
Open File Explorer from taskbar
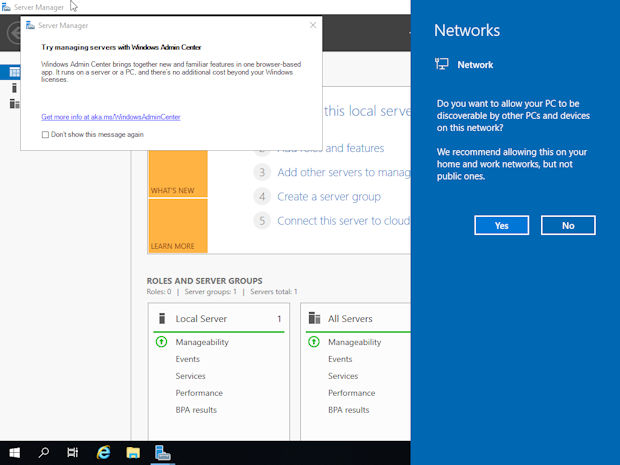click(x=133, y=453)
